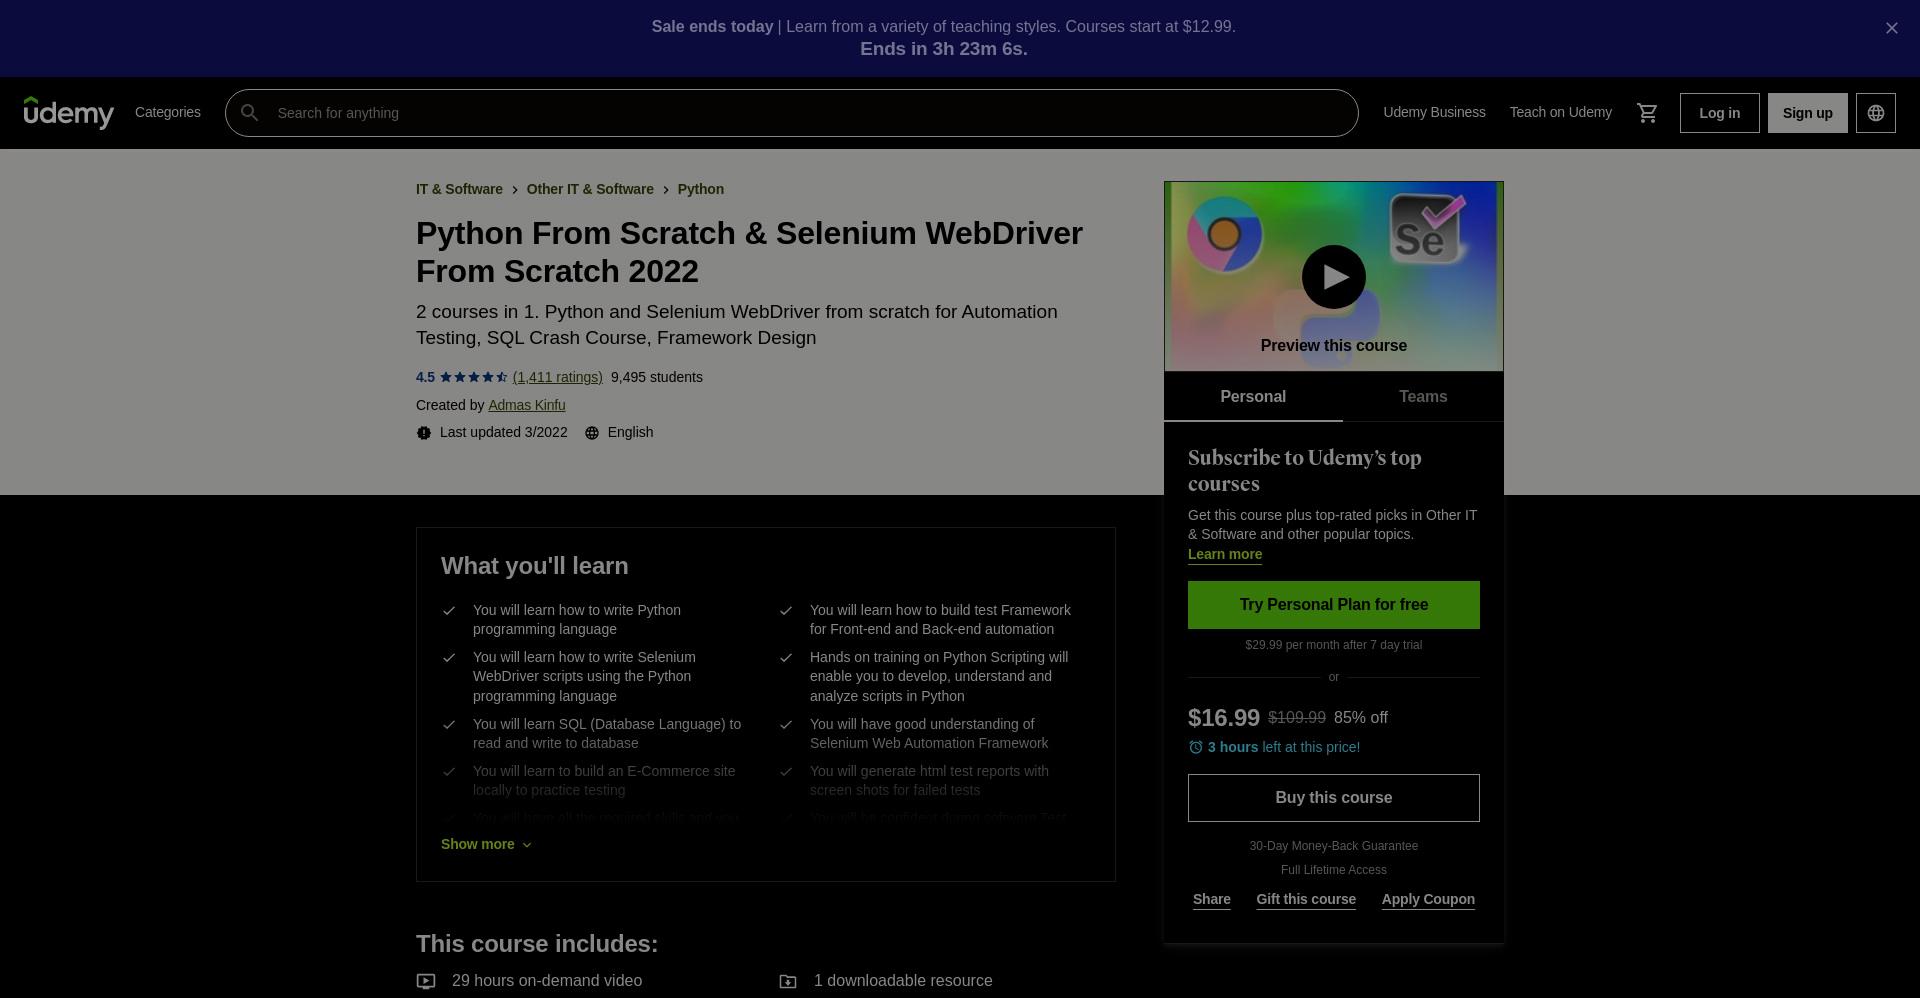Screen dimensions: 1920x998
Task: Click the $16.99 price text
Action: 1223,718
